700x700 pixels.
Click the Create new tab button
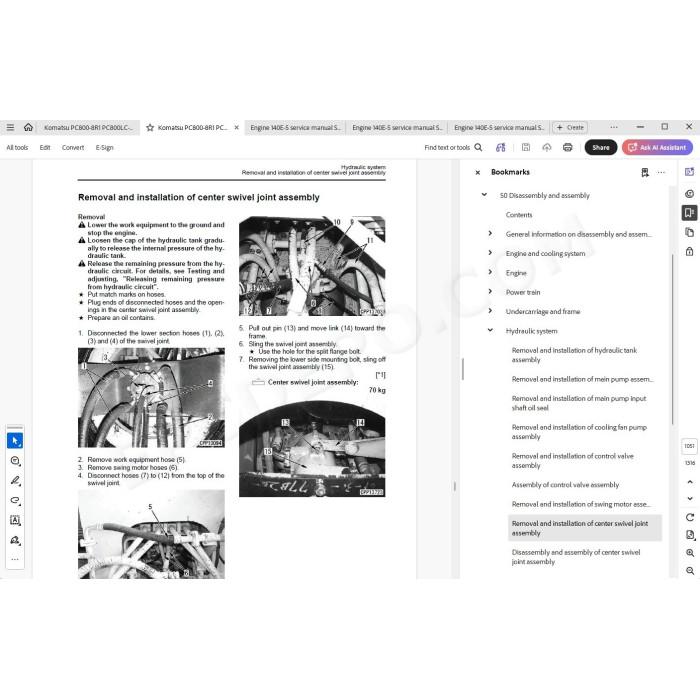tap(570, 128)
